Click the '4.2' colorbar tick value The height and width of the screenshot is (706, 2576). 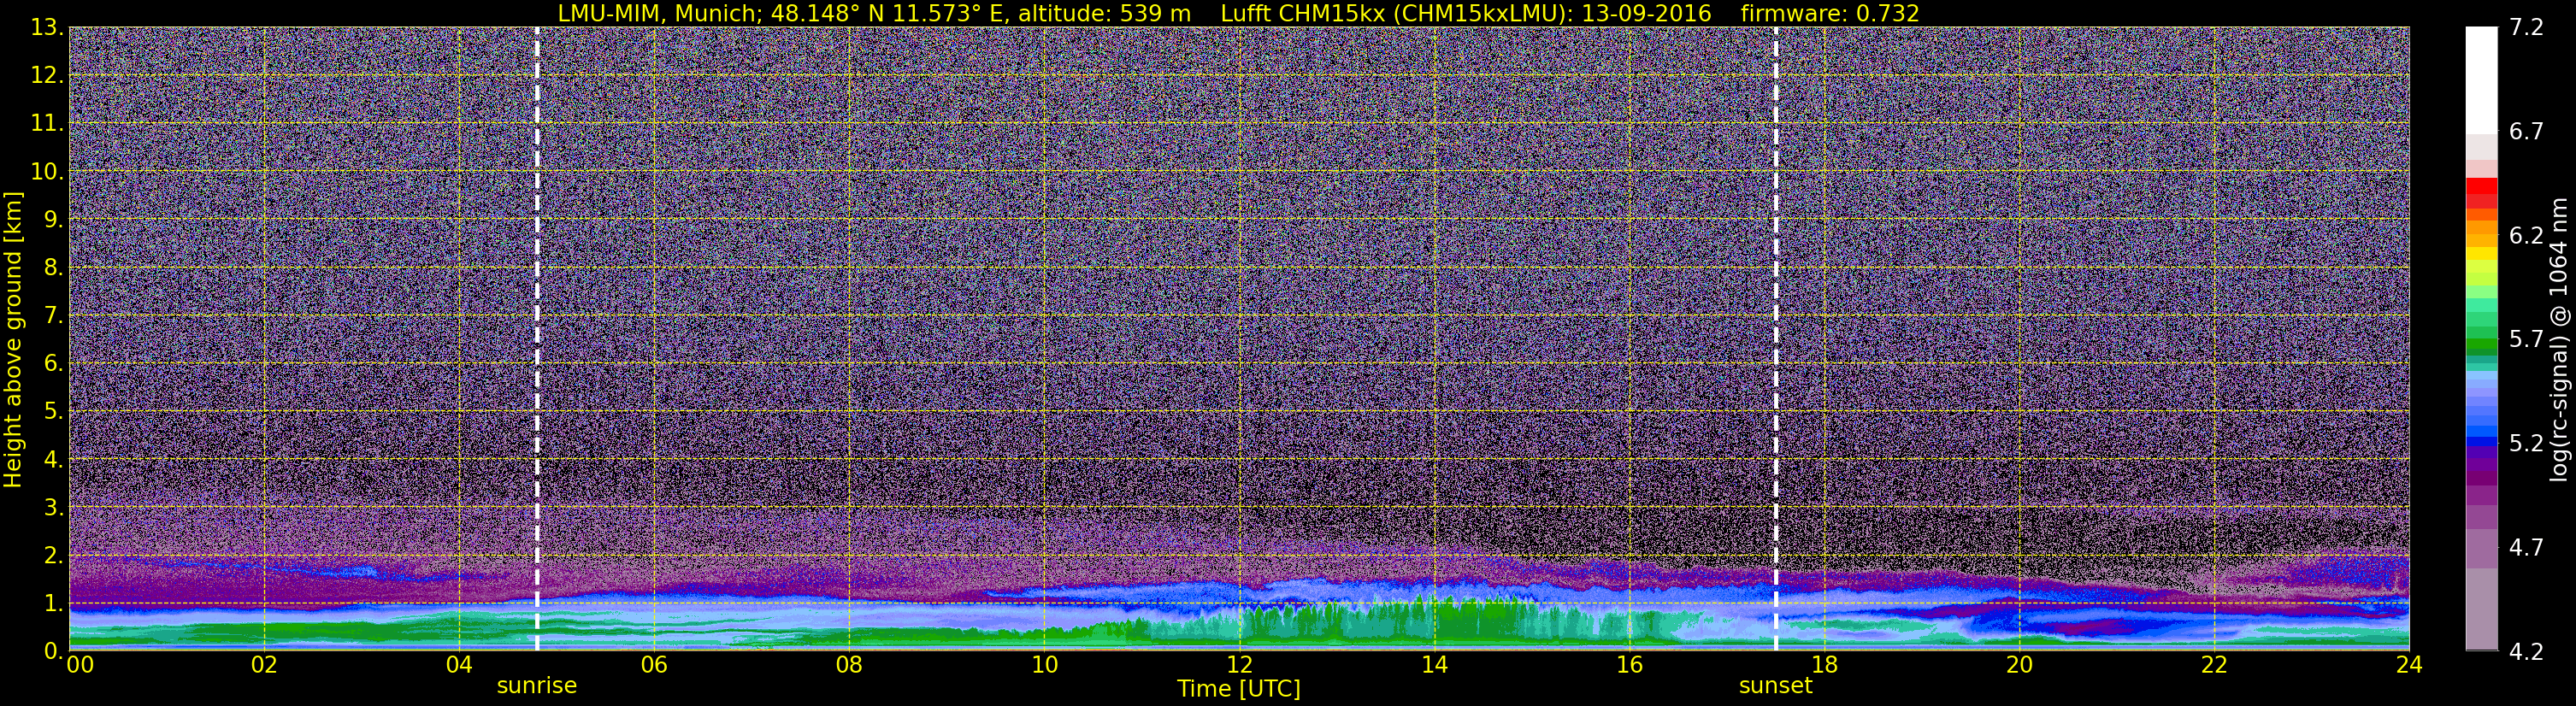(x=2526, y=651)
